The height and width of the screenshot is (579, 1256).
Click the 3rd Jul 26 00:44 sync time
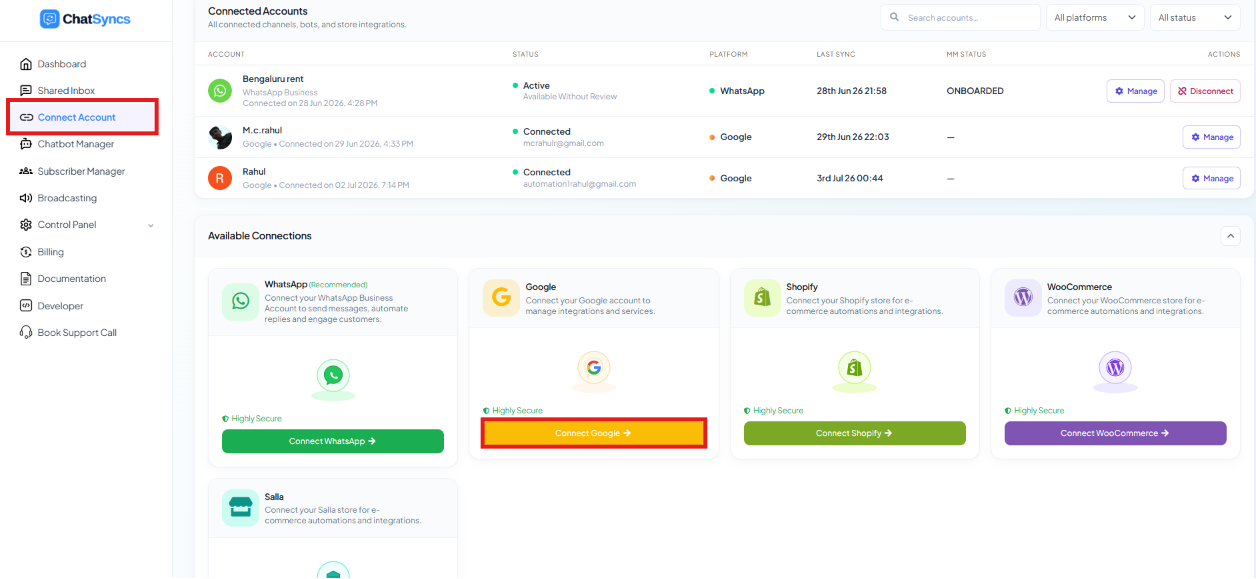(x=850, y=178)
